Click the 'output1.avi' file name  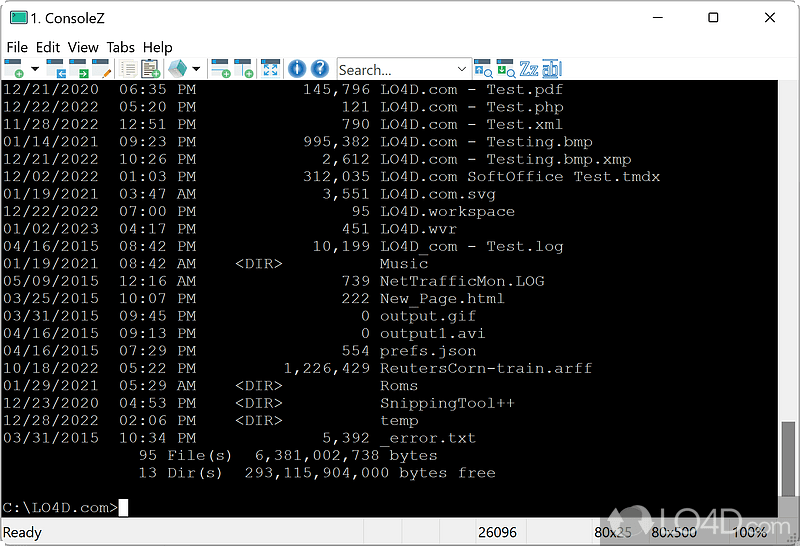point(433,334)
